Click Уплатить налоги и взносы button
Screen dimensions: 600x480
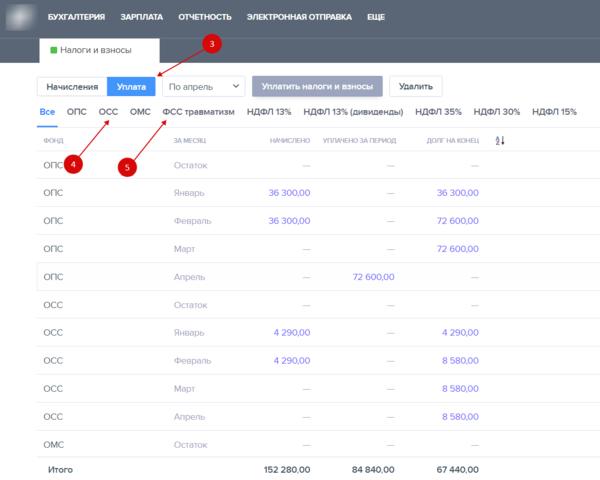coord(317,87)
